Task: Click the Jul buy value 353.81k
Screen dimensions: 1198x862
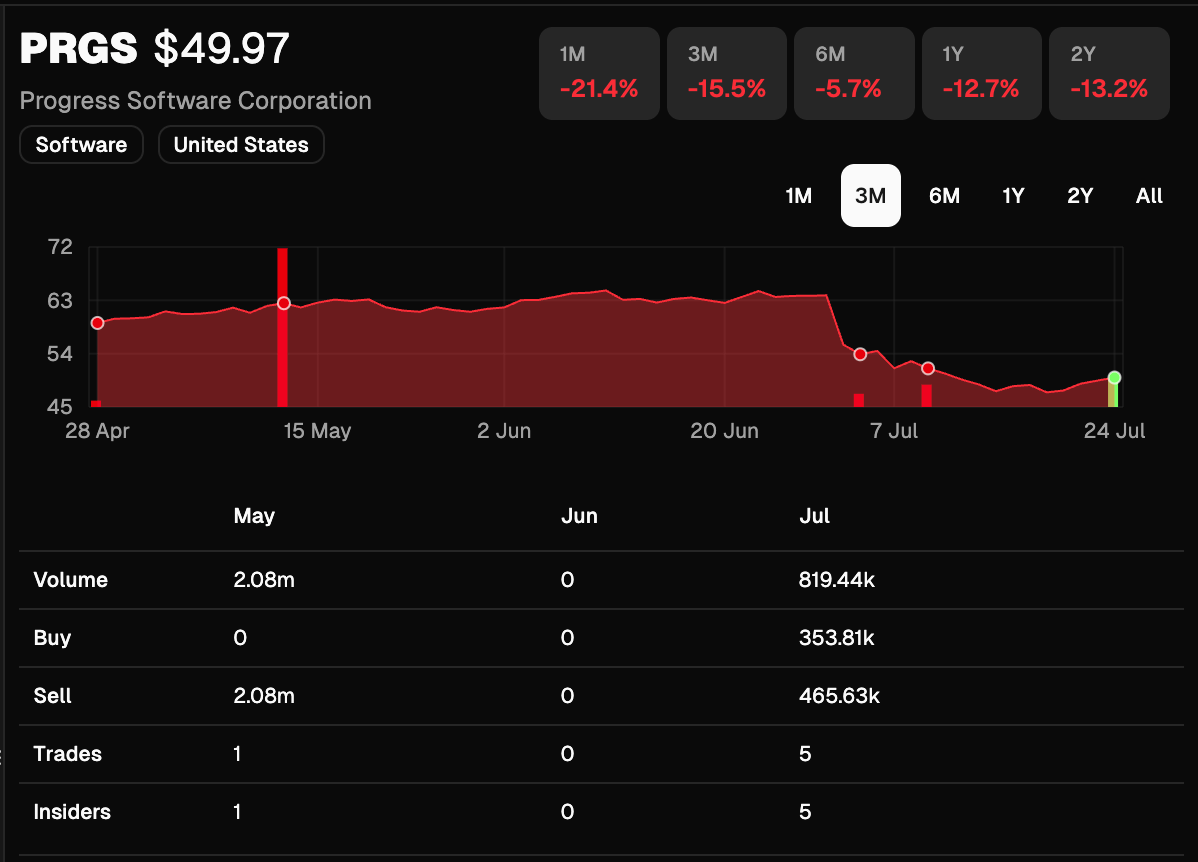Action: coord(837,638)
